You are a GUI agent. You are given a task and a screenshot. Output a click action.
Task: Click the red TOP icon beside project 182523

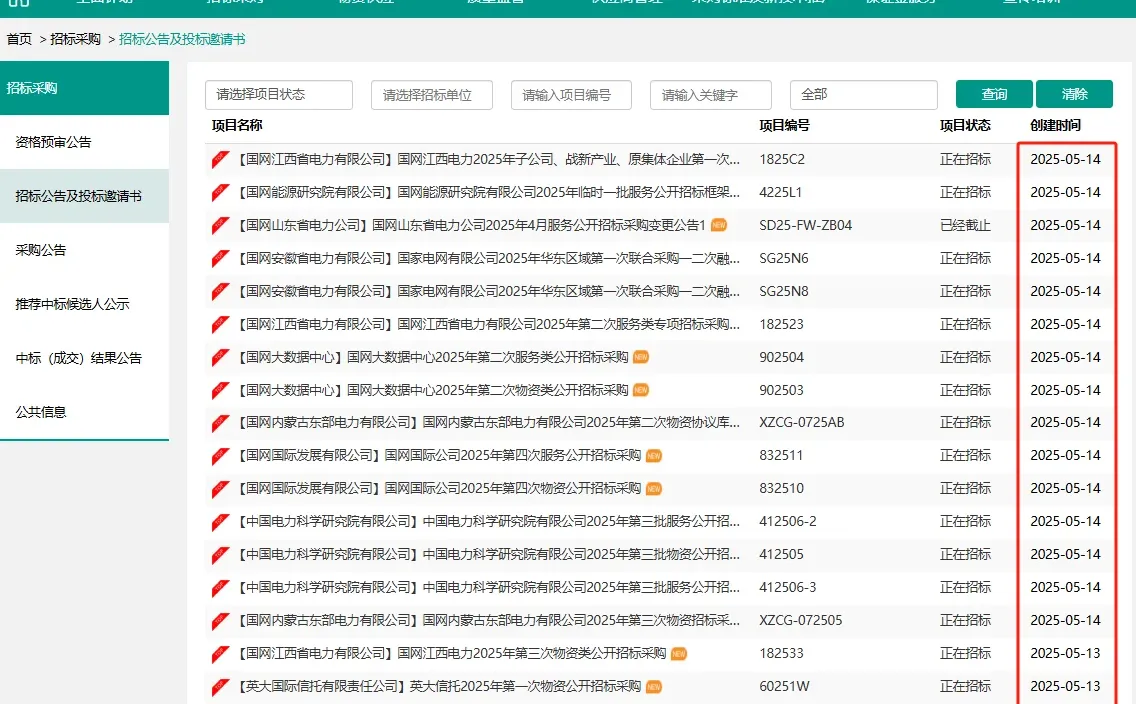(220, 324)
